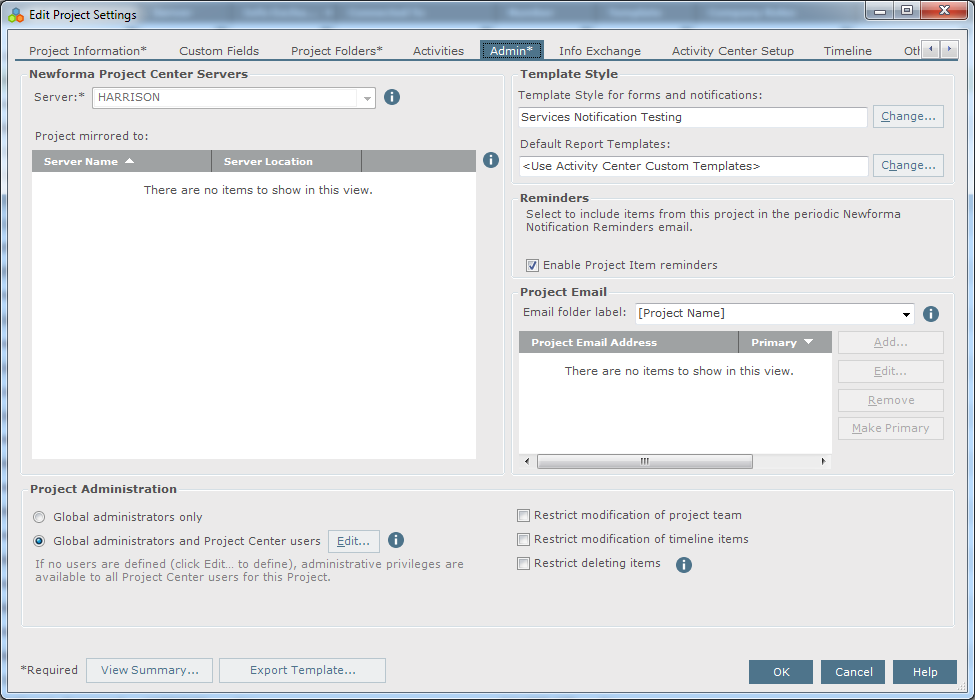
Task: Click the Project Email Address column header
Action: pos(629,343)
